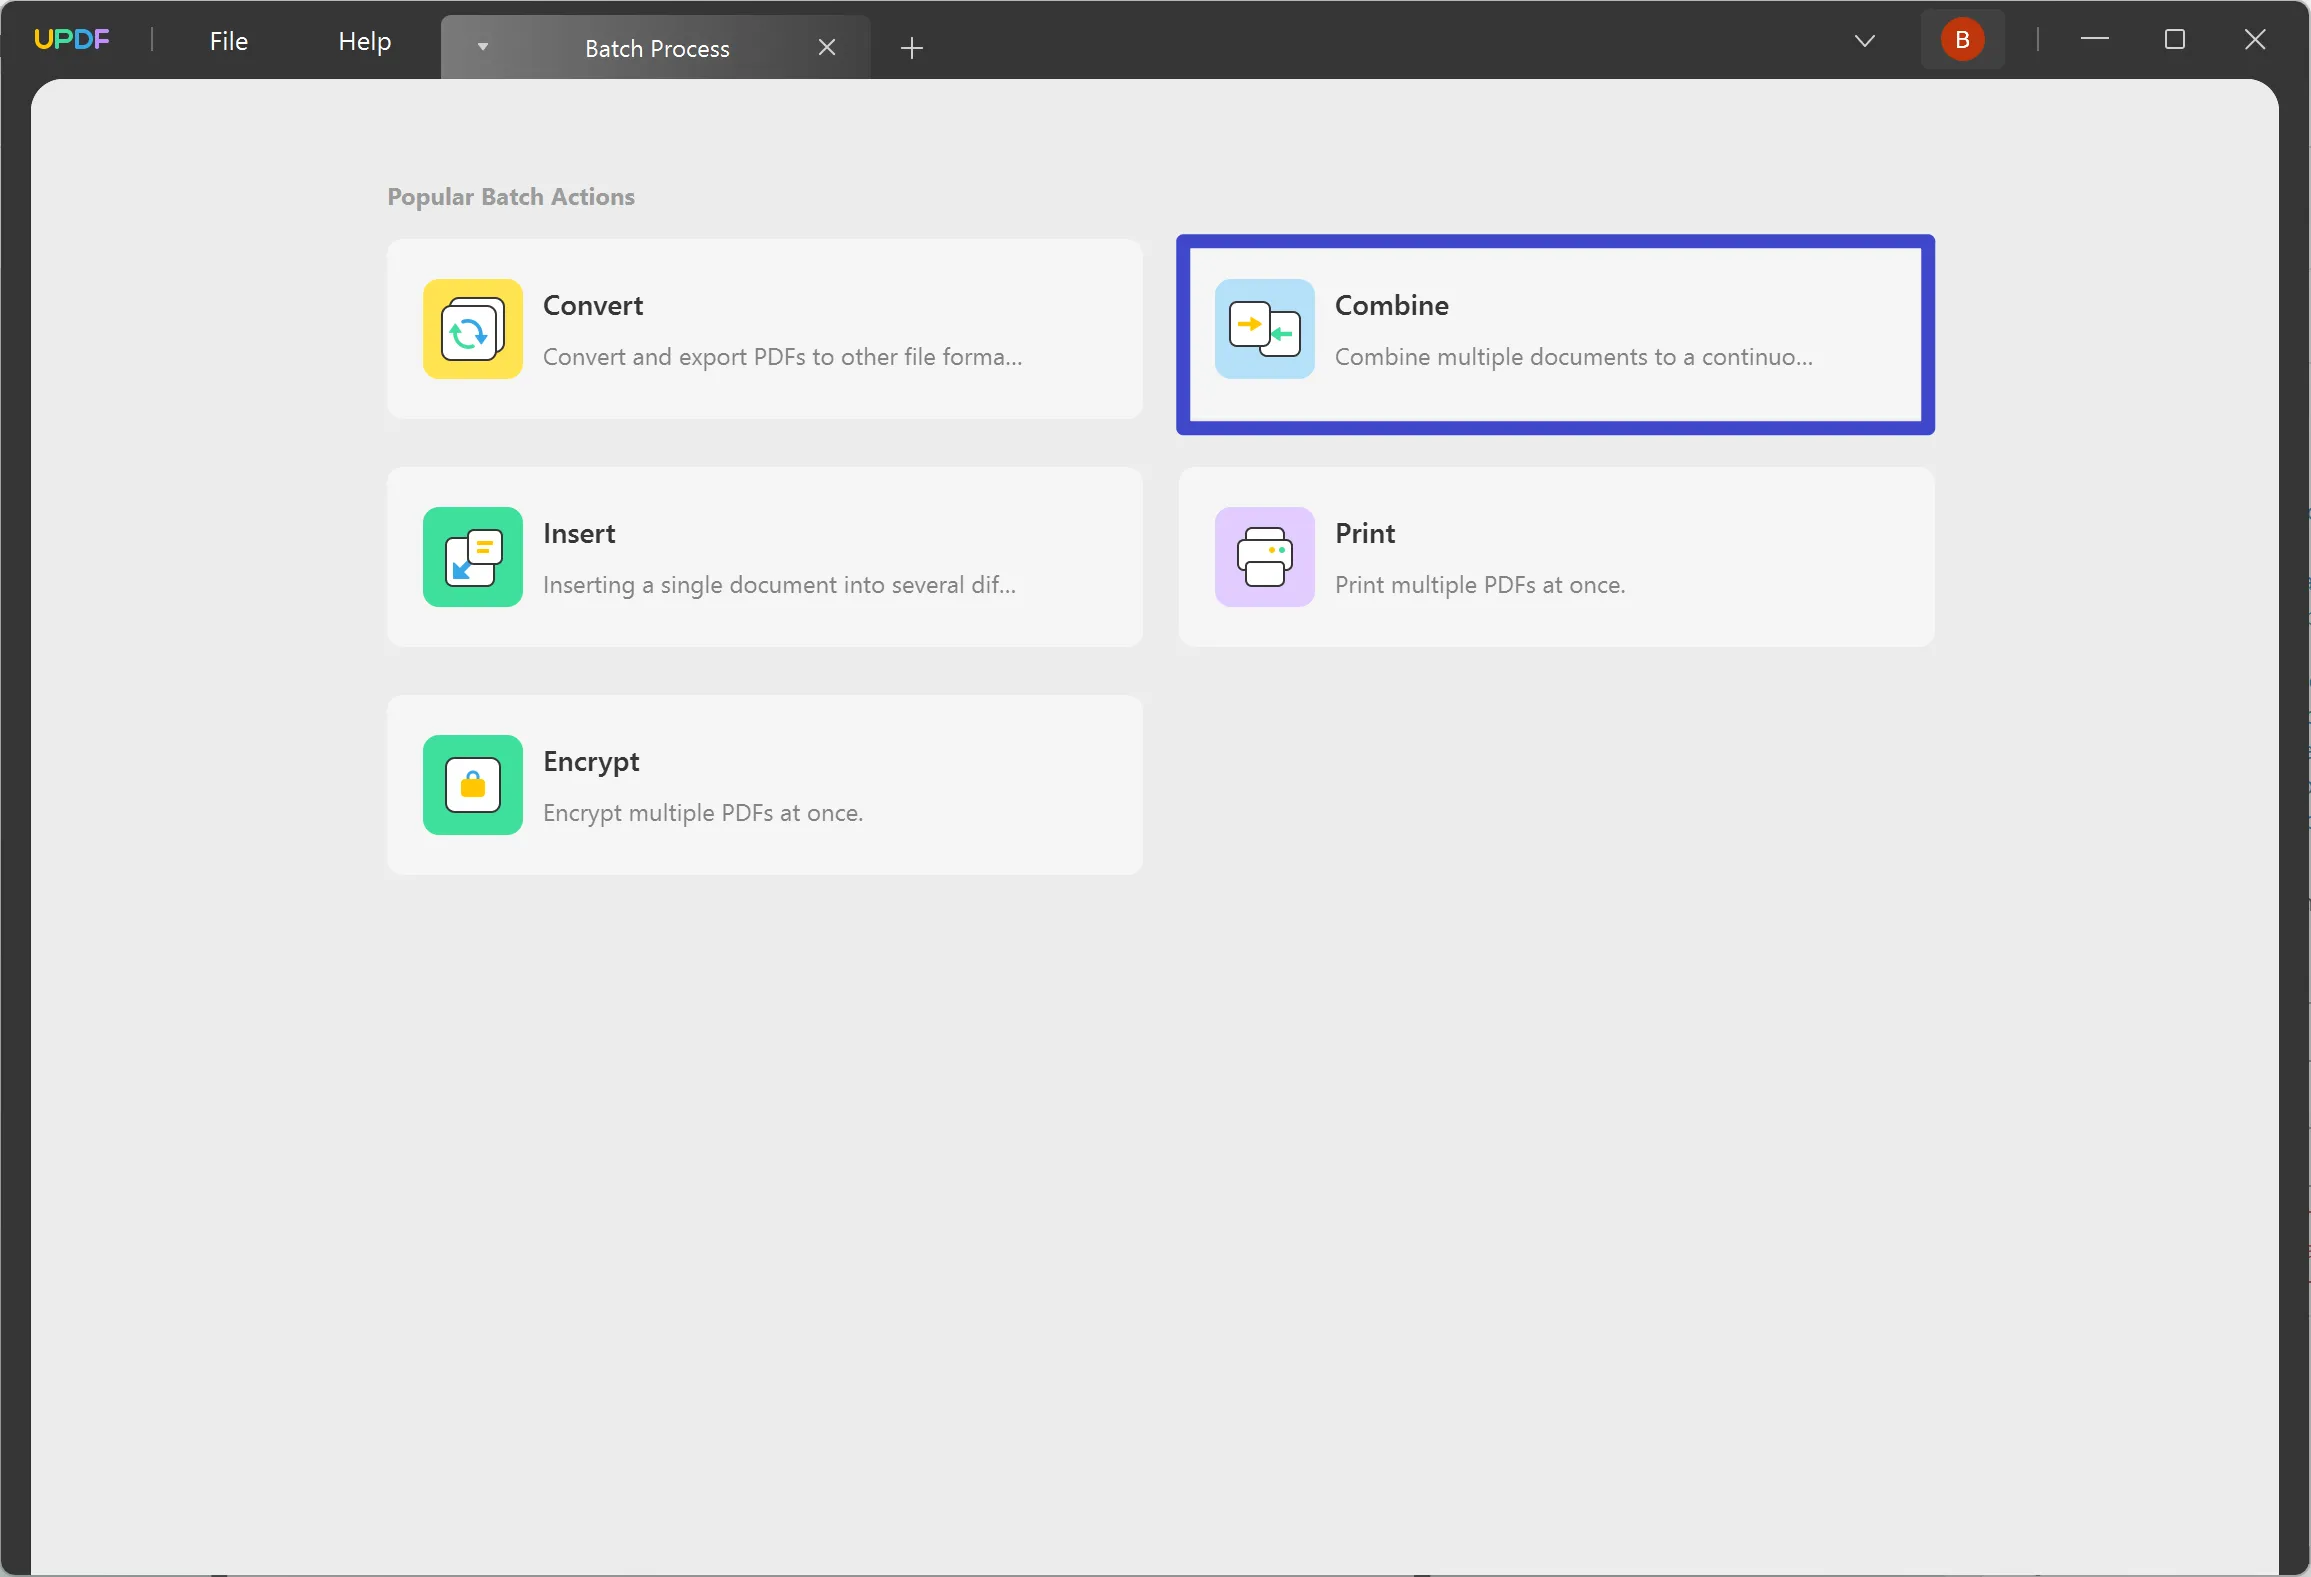Click the File menu item
This screenshot has height=1577, width=2311.
coord(228,39)
